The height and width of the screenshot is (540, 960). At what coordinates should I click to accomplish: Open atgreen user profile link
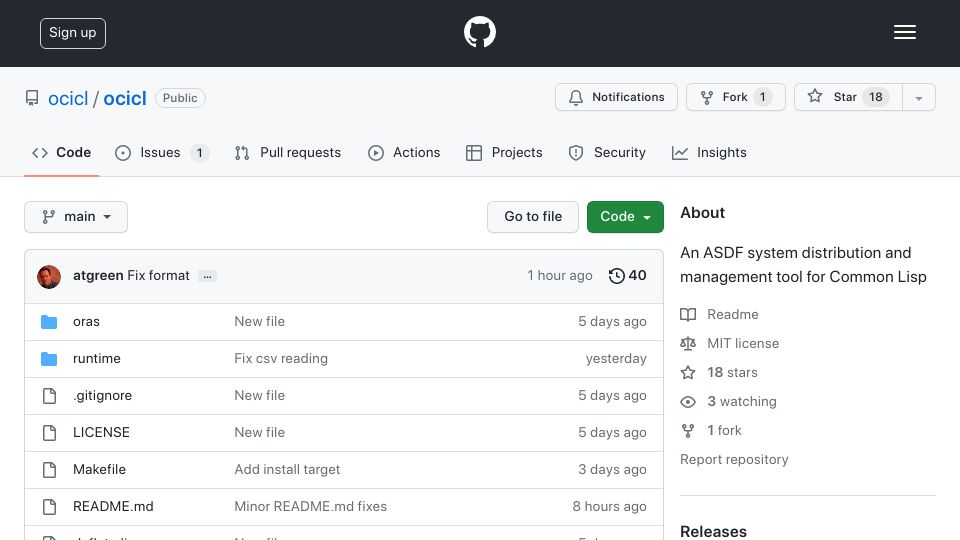click(98, 276)
